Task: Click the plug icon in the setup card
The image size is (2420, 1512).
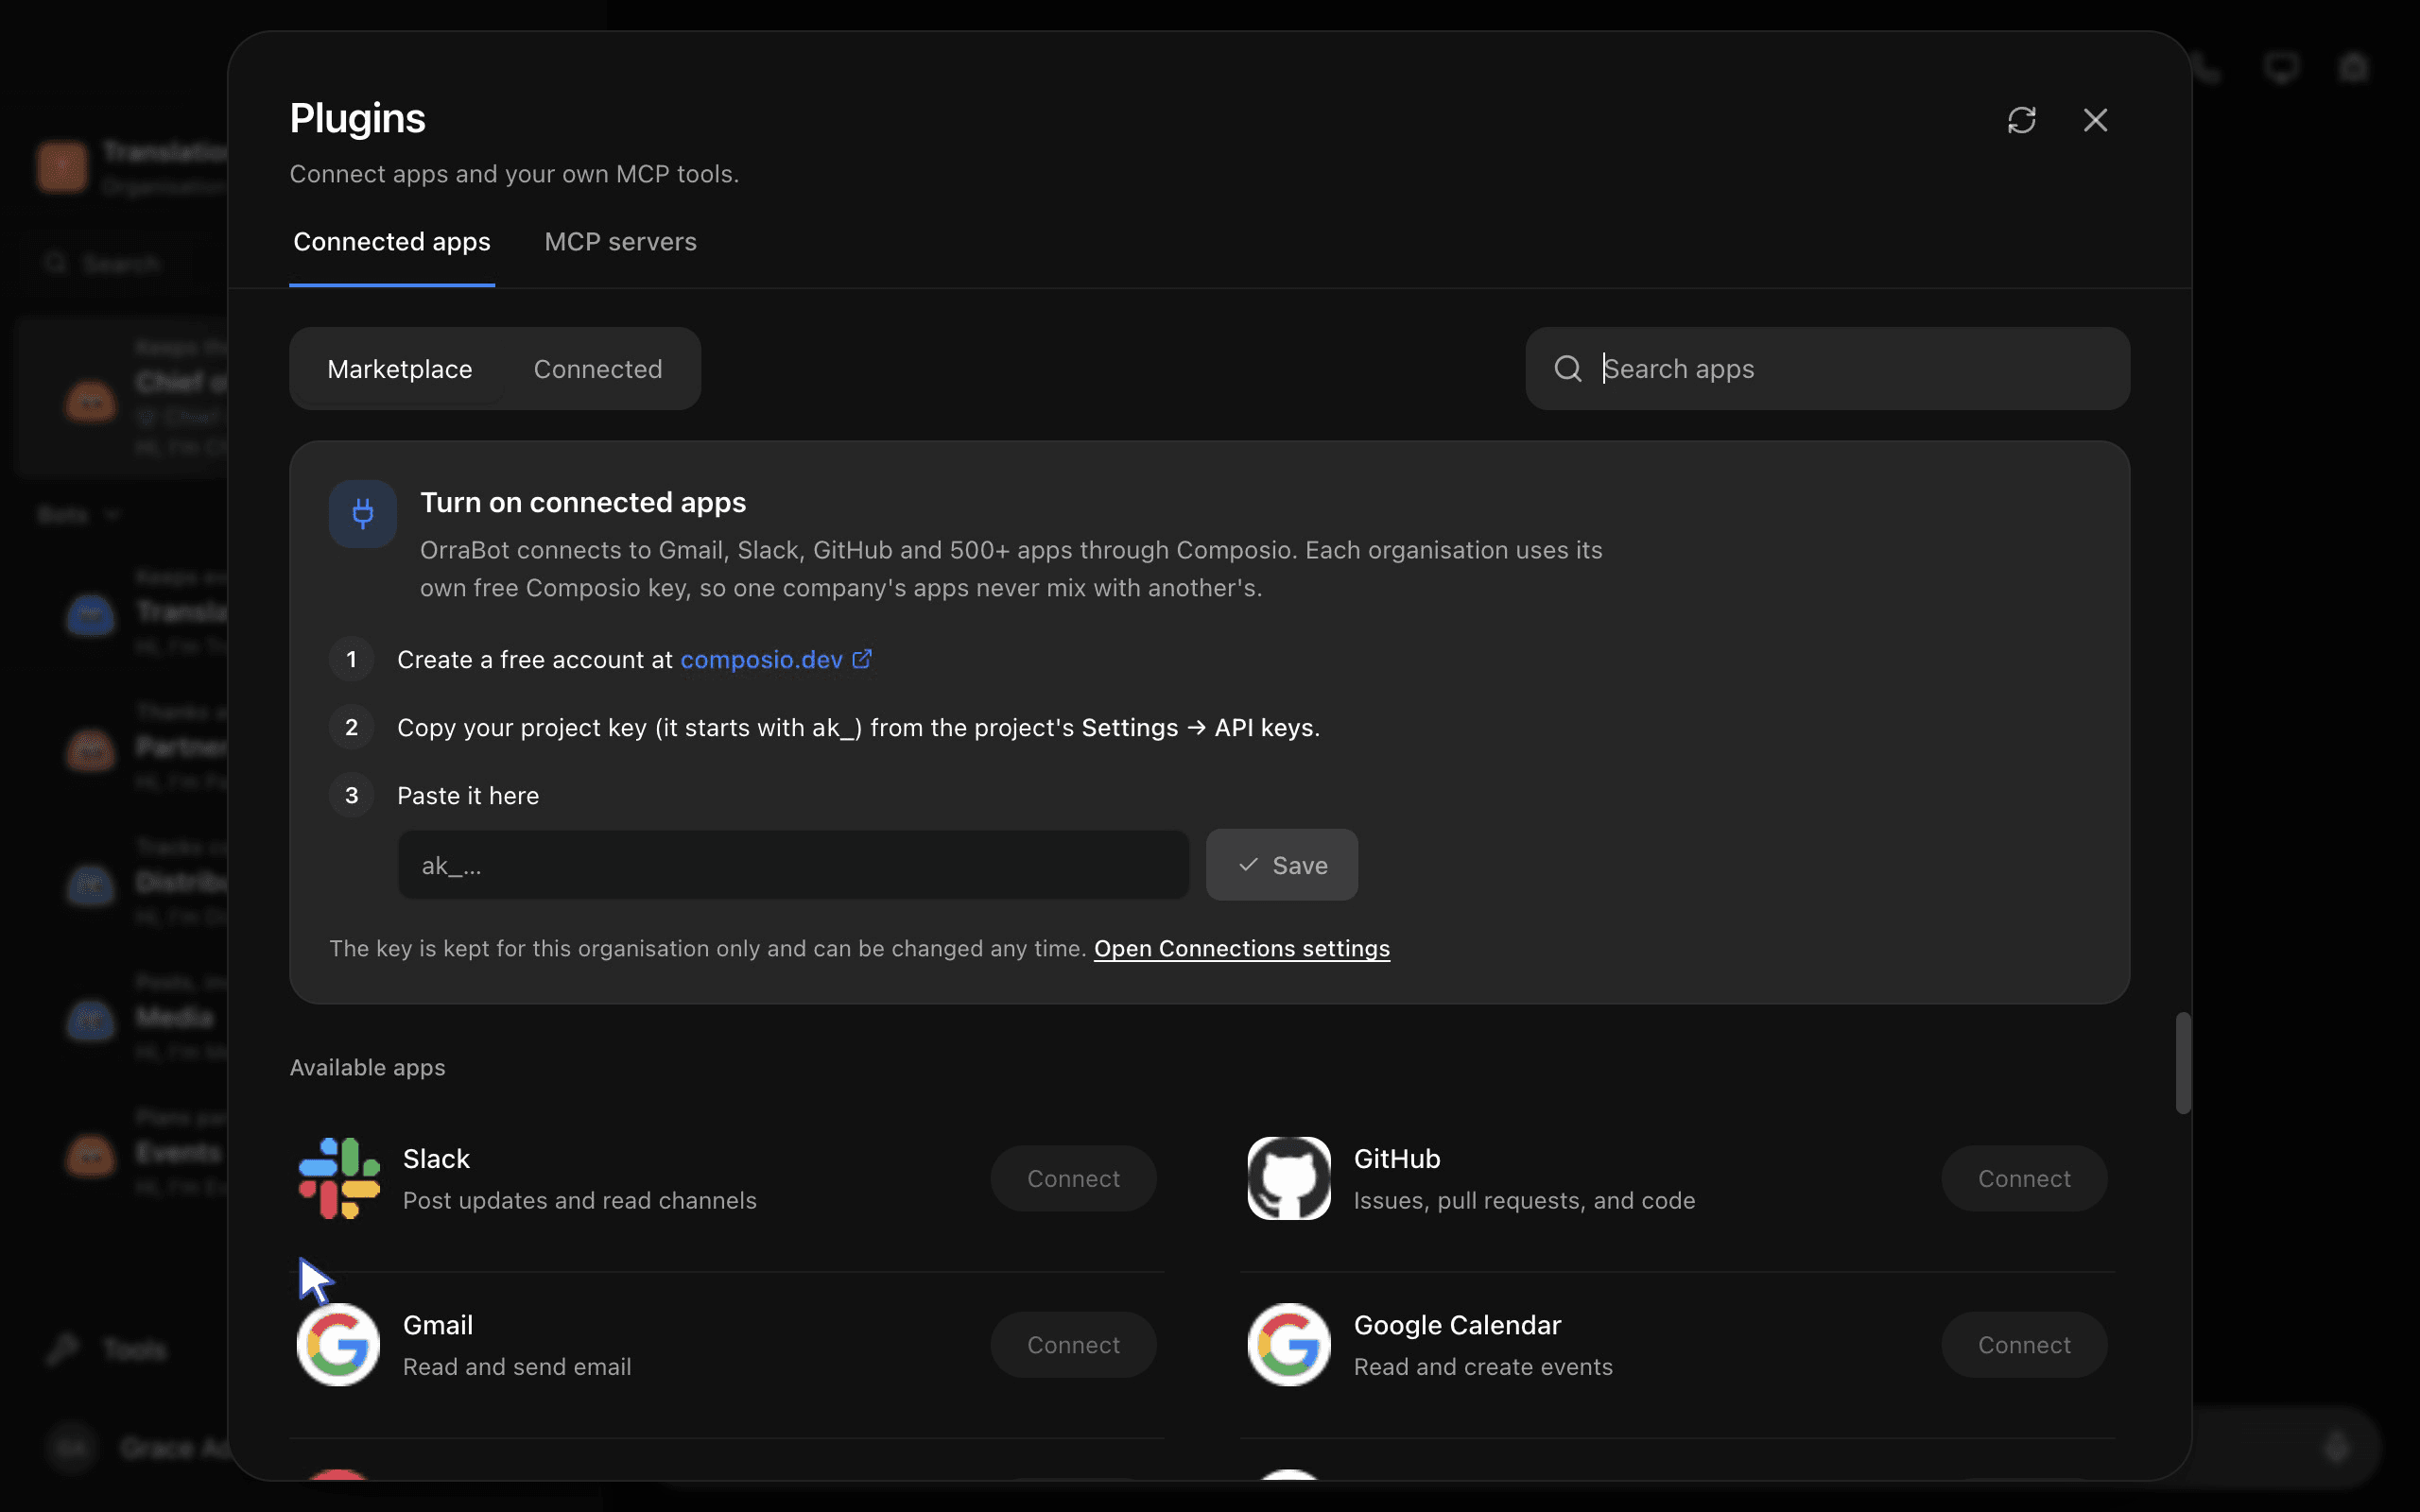Action: pos(363,514)
